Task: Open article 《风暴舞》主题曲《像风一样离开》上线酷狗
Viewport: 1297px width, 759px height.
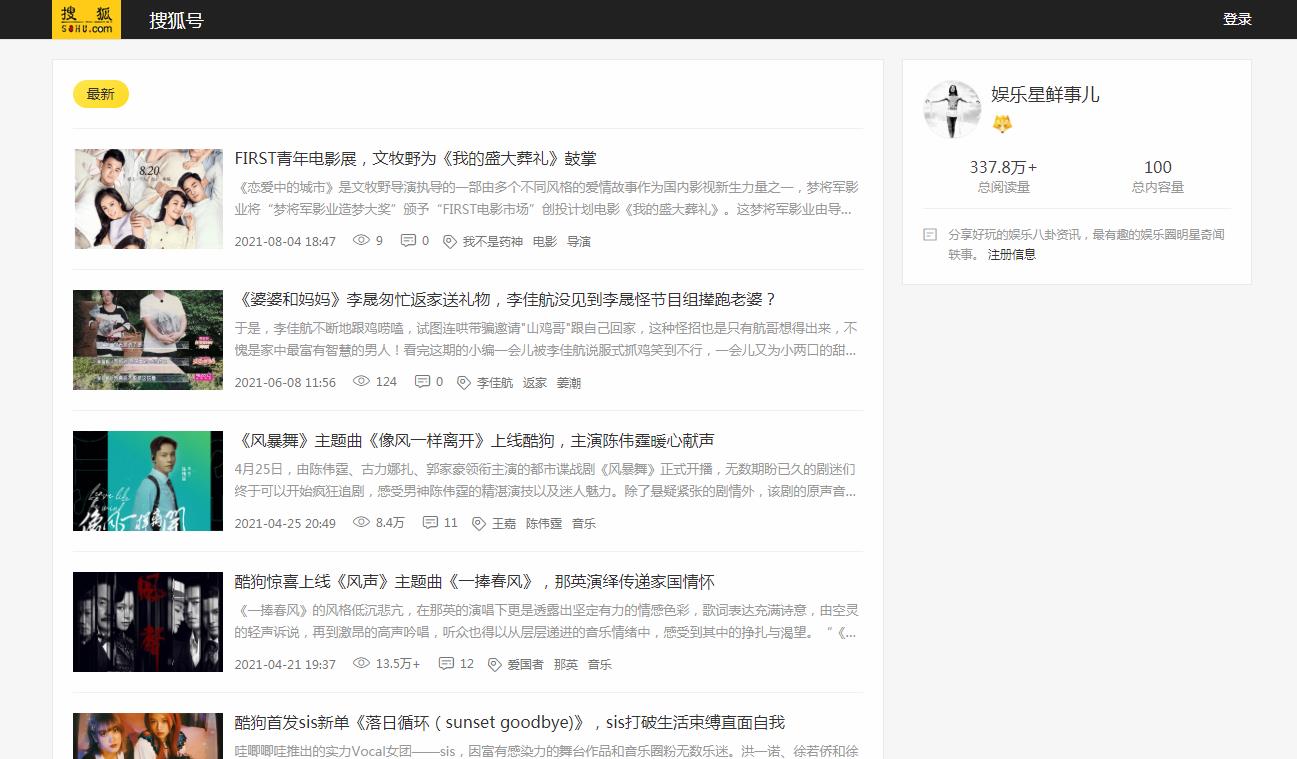Action: click(x=475, y=440)
